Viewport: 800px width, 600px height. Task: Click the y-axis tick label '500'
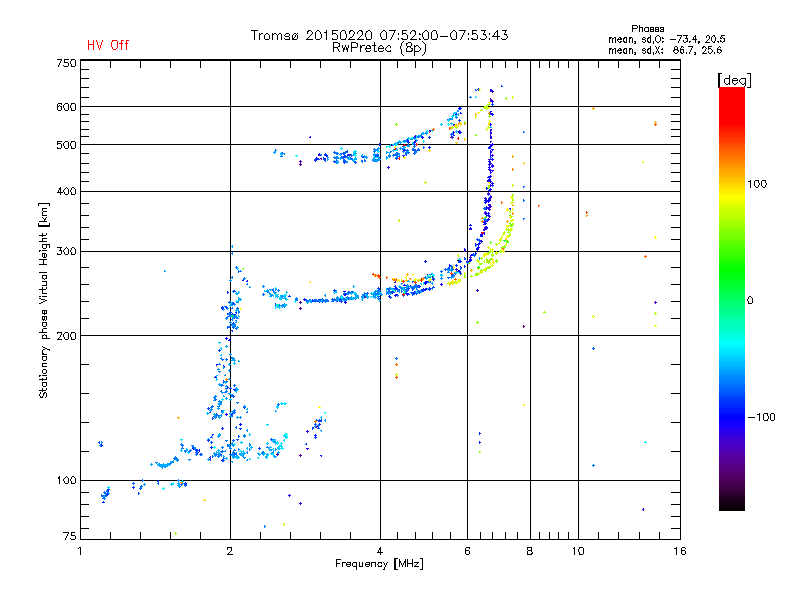[66, 145]
